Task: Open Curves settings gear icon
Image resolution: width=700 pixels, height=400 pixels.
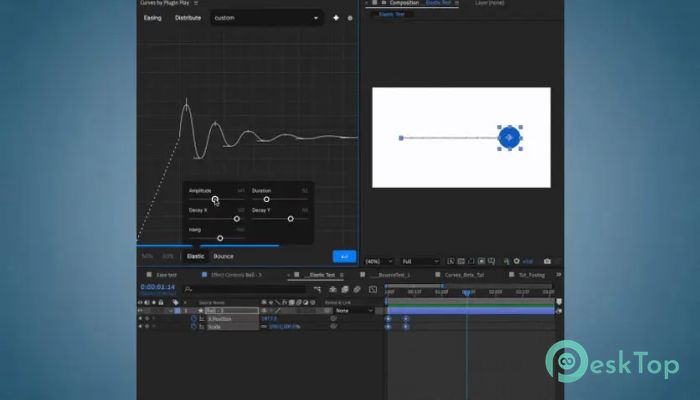Action: click(x=350, y=18)
